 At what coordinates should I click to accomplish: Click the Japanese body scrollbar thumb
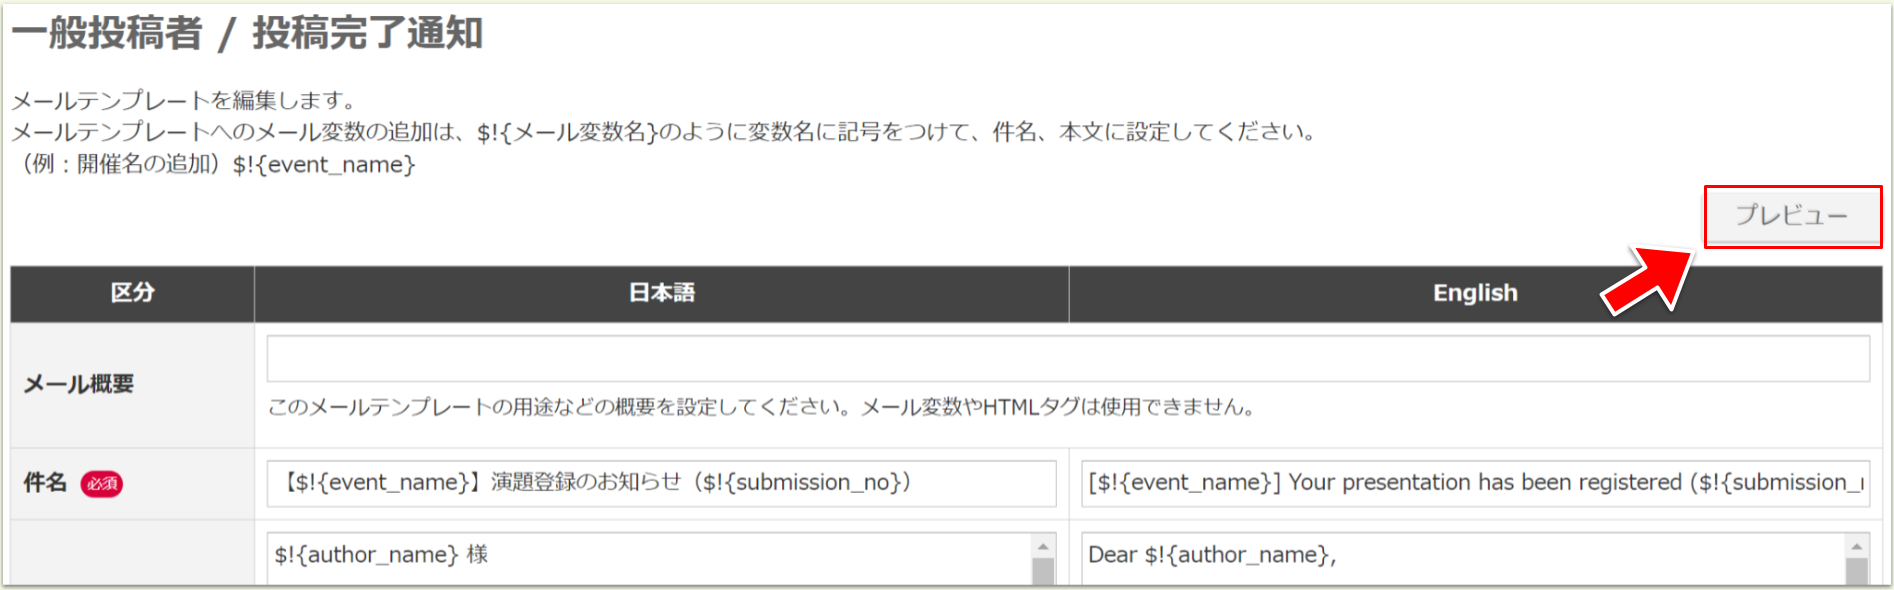pyautogui.click(x=1043, y=572)
